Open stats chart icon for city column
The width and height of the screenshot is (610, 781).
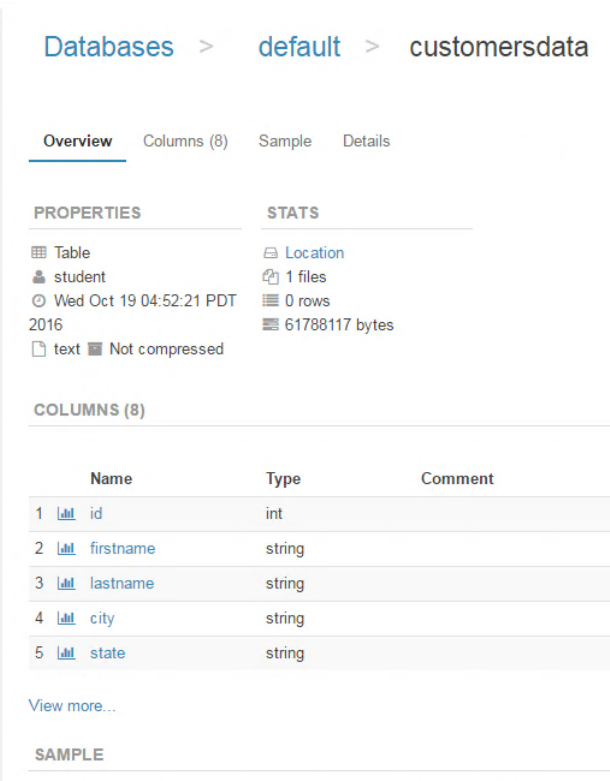[66, 619]
